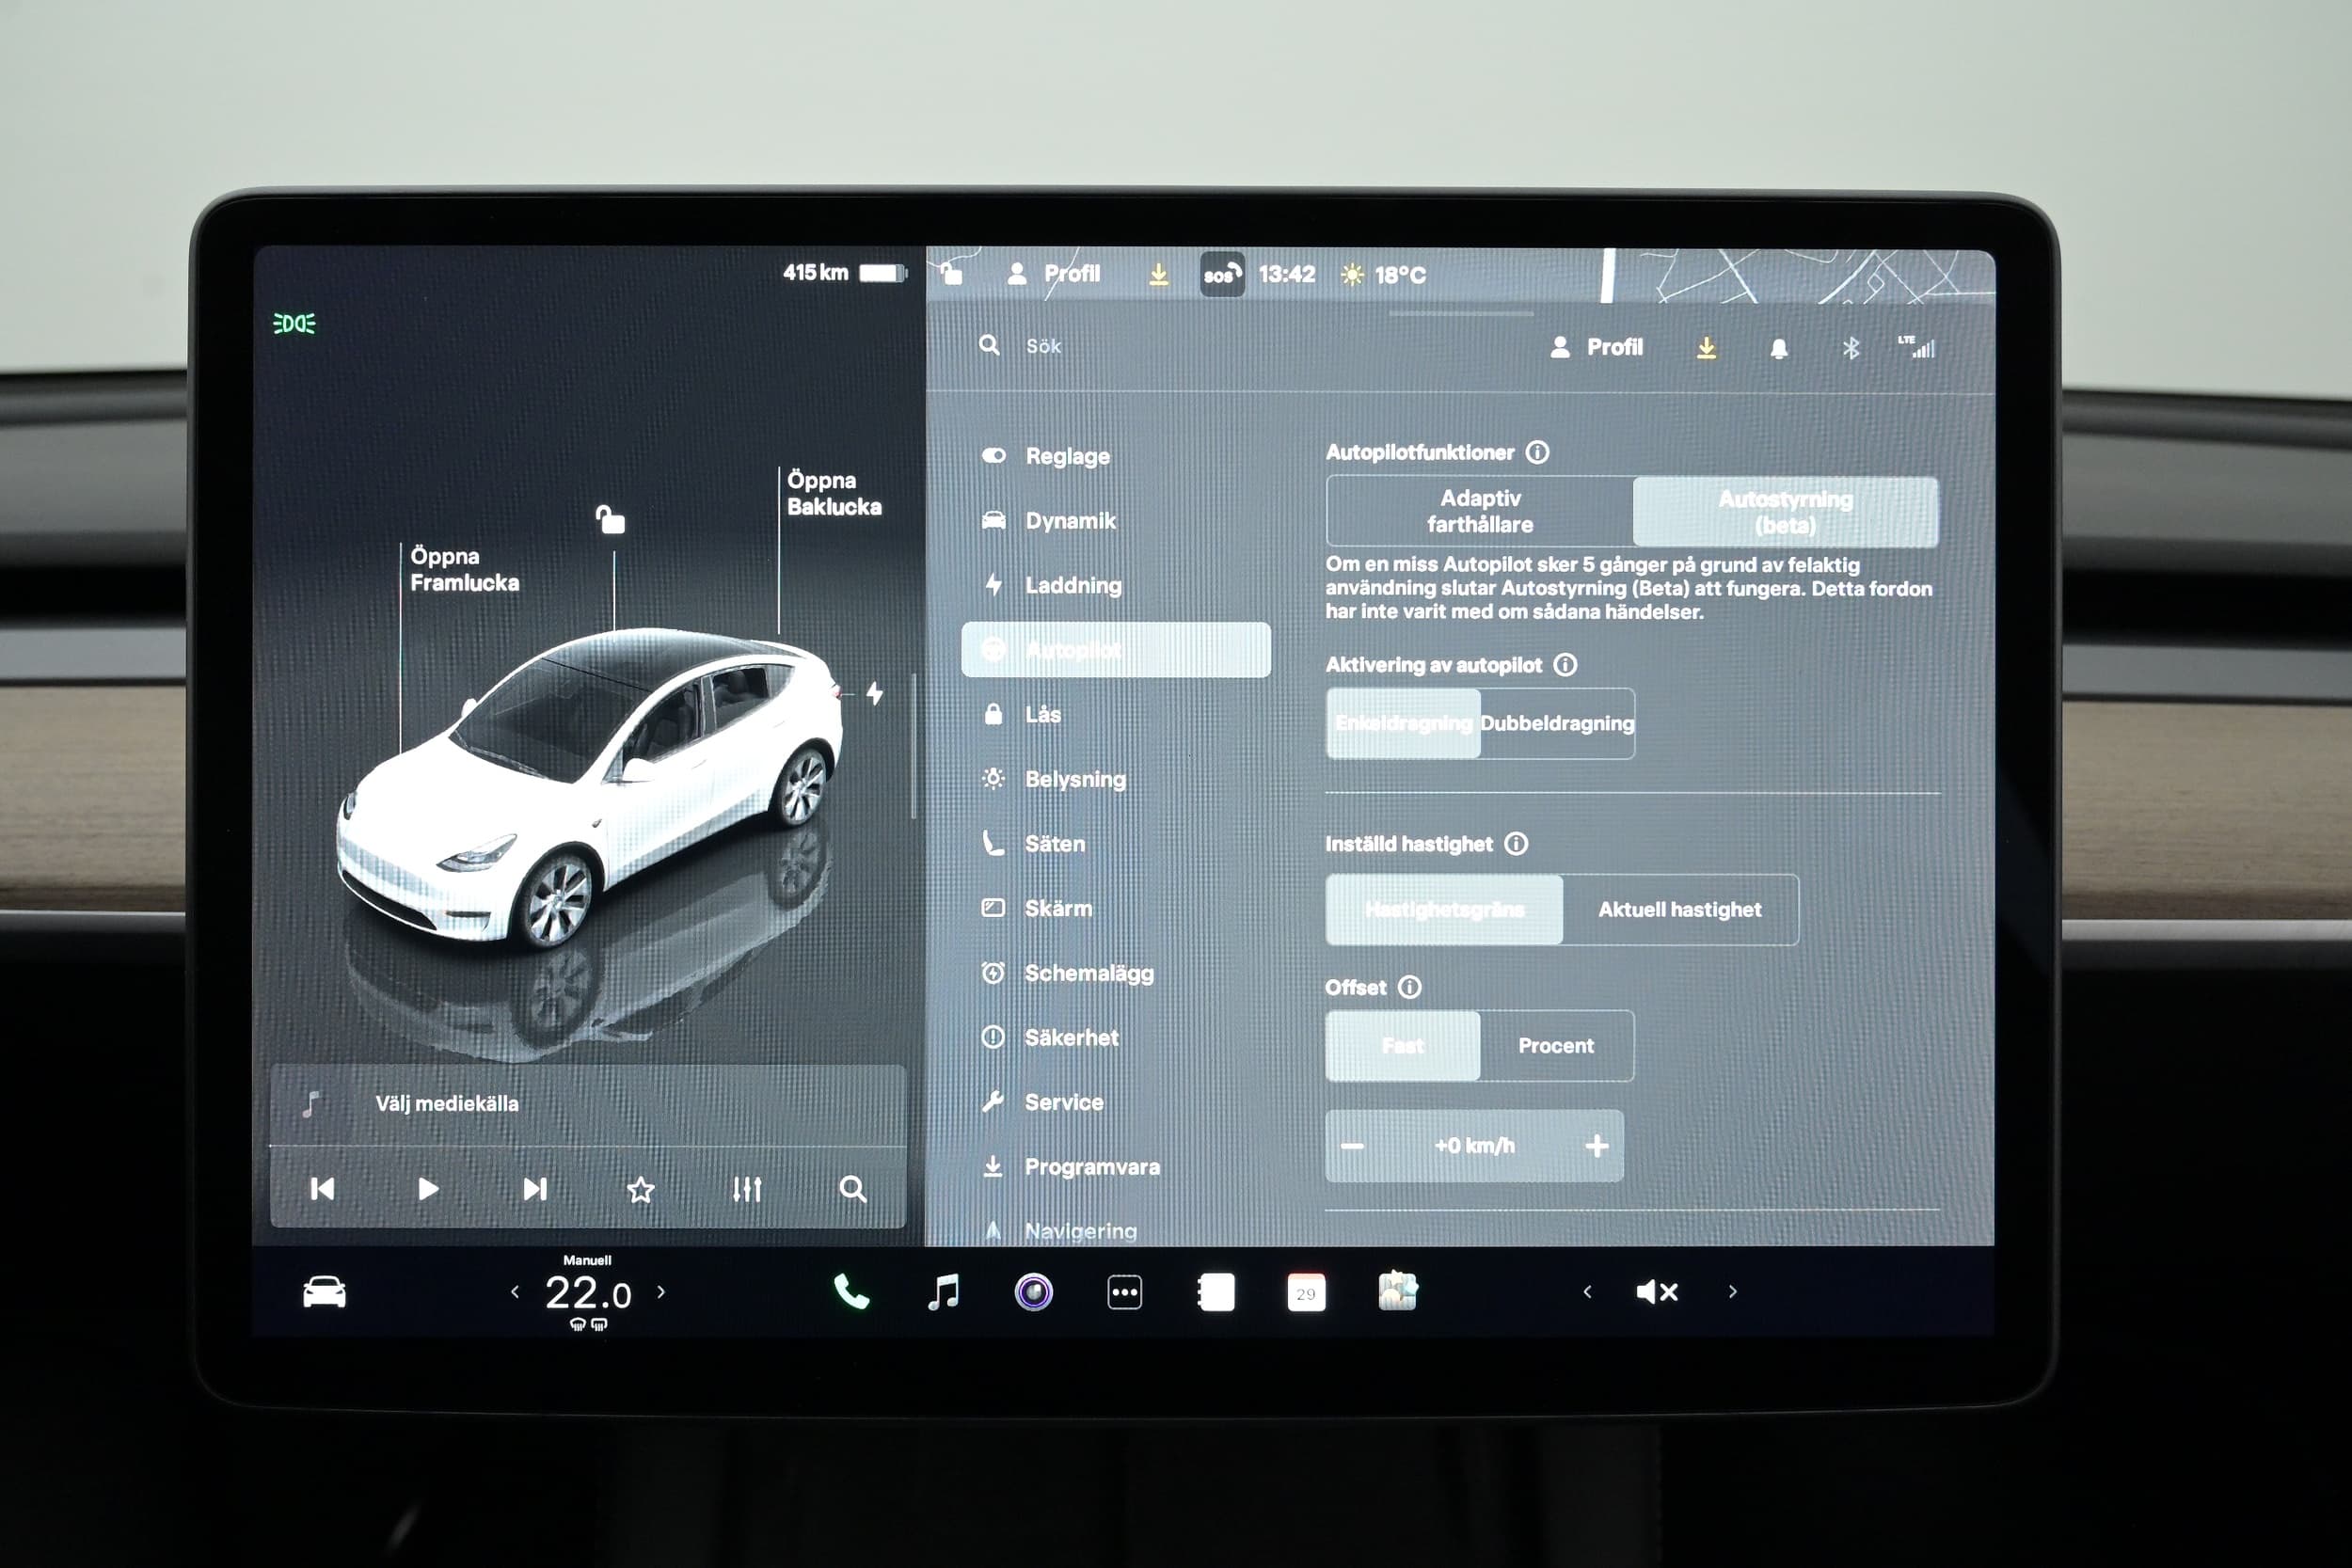Tap Öppna Baklucka to open trunk

[834, 493]
